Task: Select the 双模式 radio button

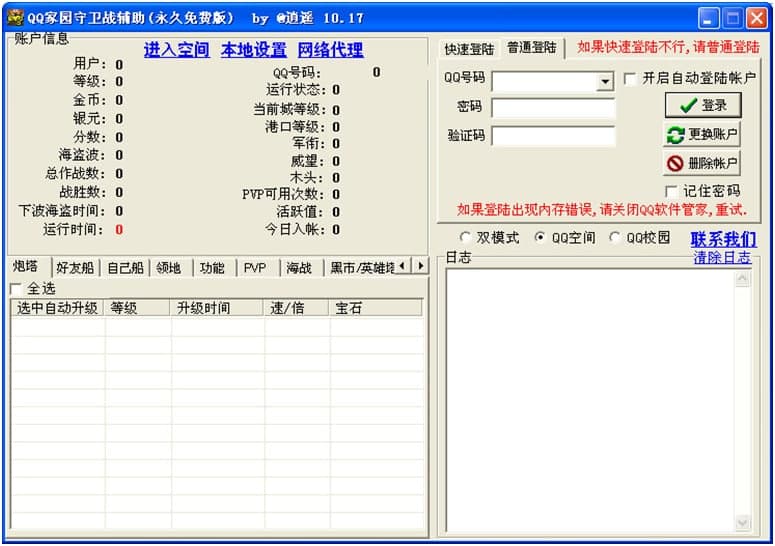Action: coord(465,238)
